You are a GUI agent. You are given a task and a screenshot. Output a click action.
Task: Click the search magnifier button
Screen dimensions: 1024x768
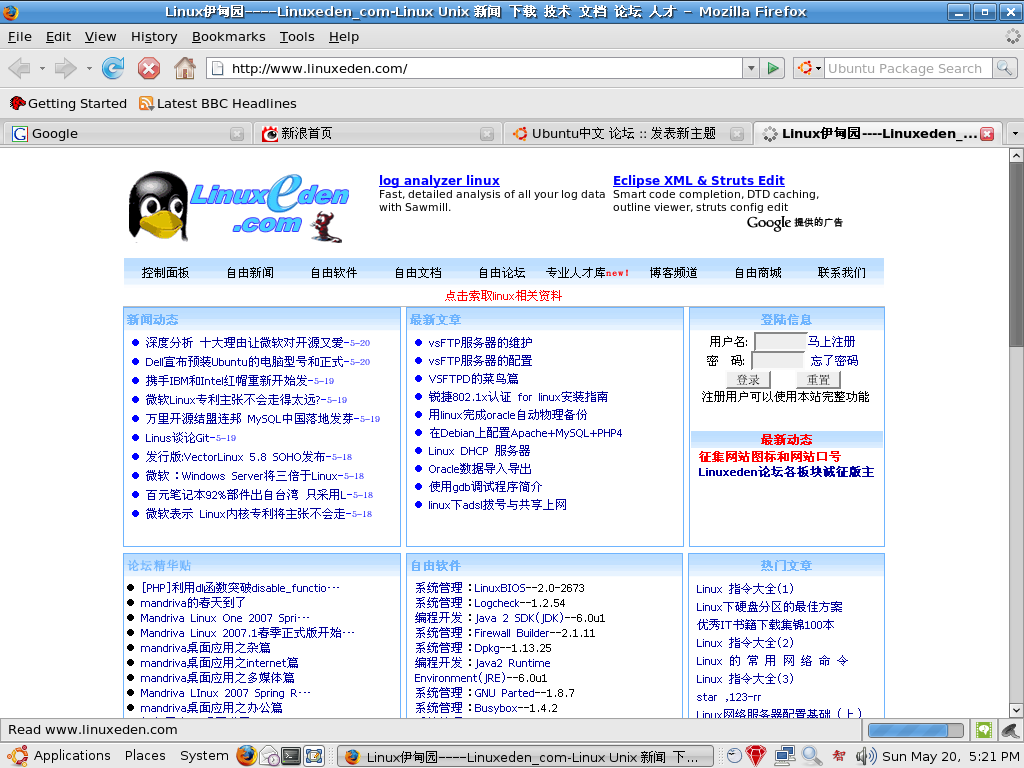[x=1004, y=68]
